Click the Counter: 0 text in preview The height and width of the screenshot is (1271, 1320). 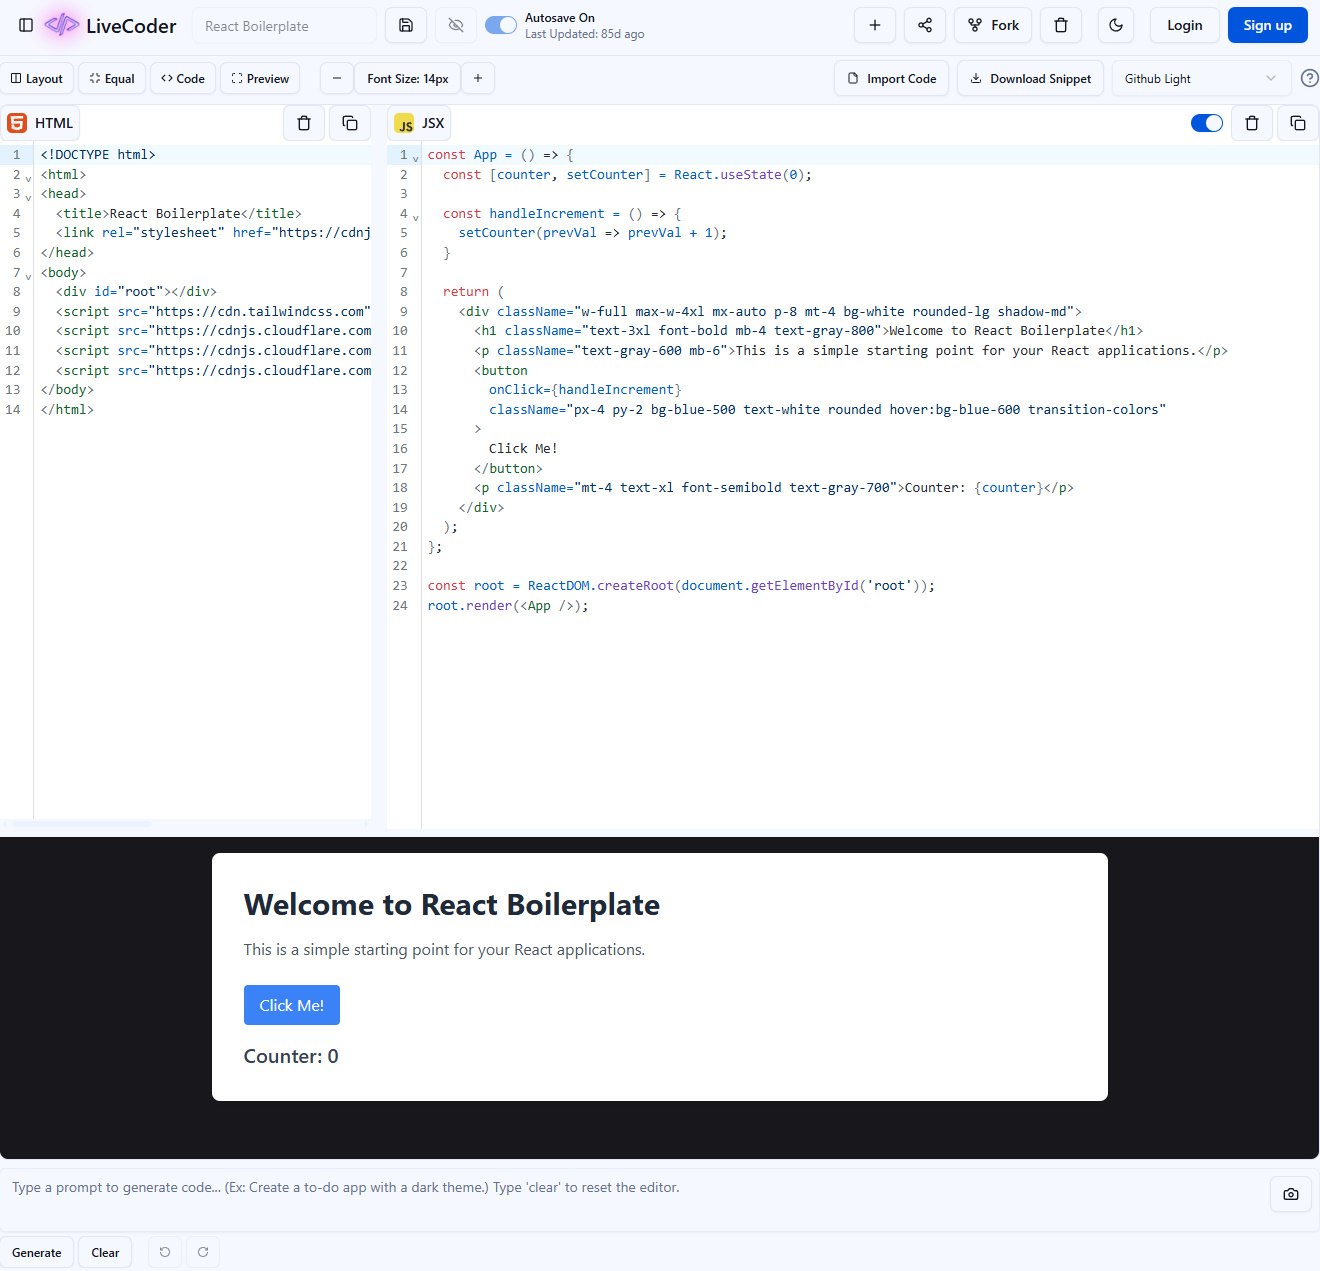(291, 1056)
